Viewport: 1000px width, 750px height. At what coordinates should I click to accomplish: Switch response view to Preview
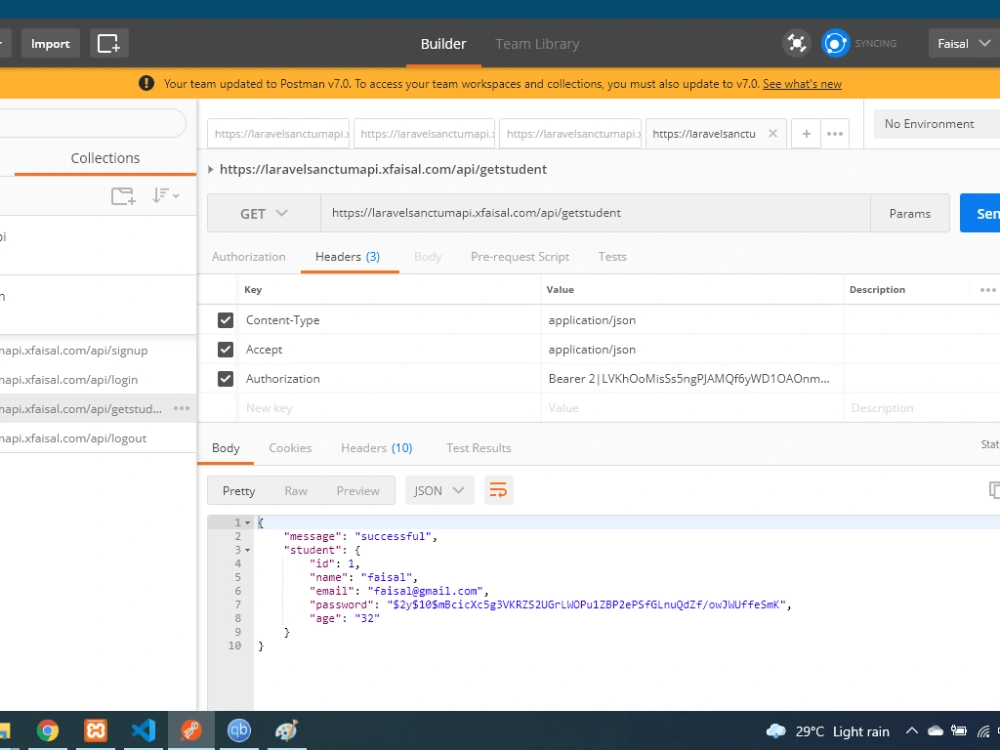point(358,490)
